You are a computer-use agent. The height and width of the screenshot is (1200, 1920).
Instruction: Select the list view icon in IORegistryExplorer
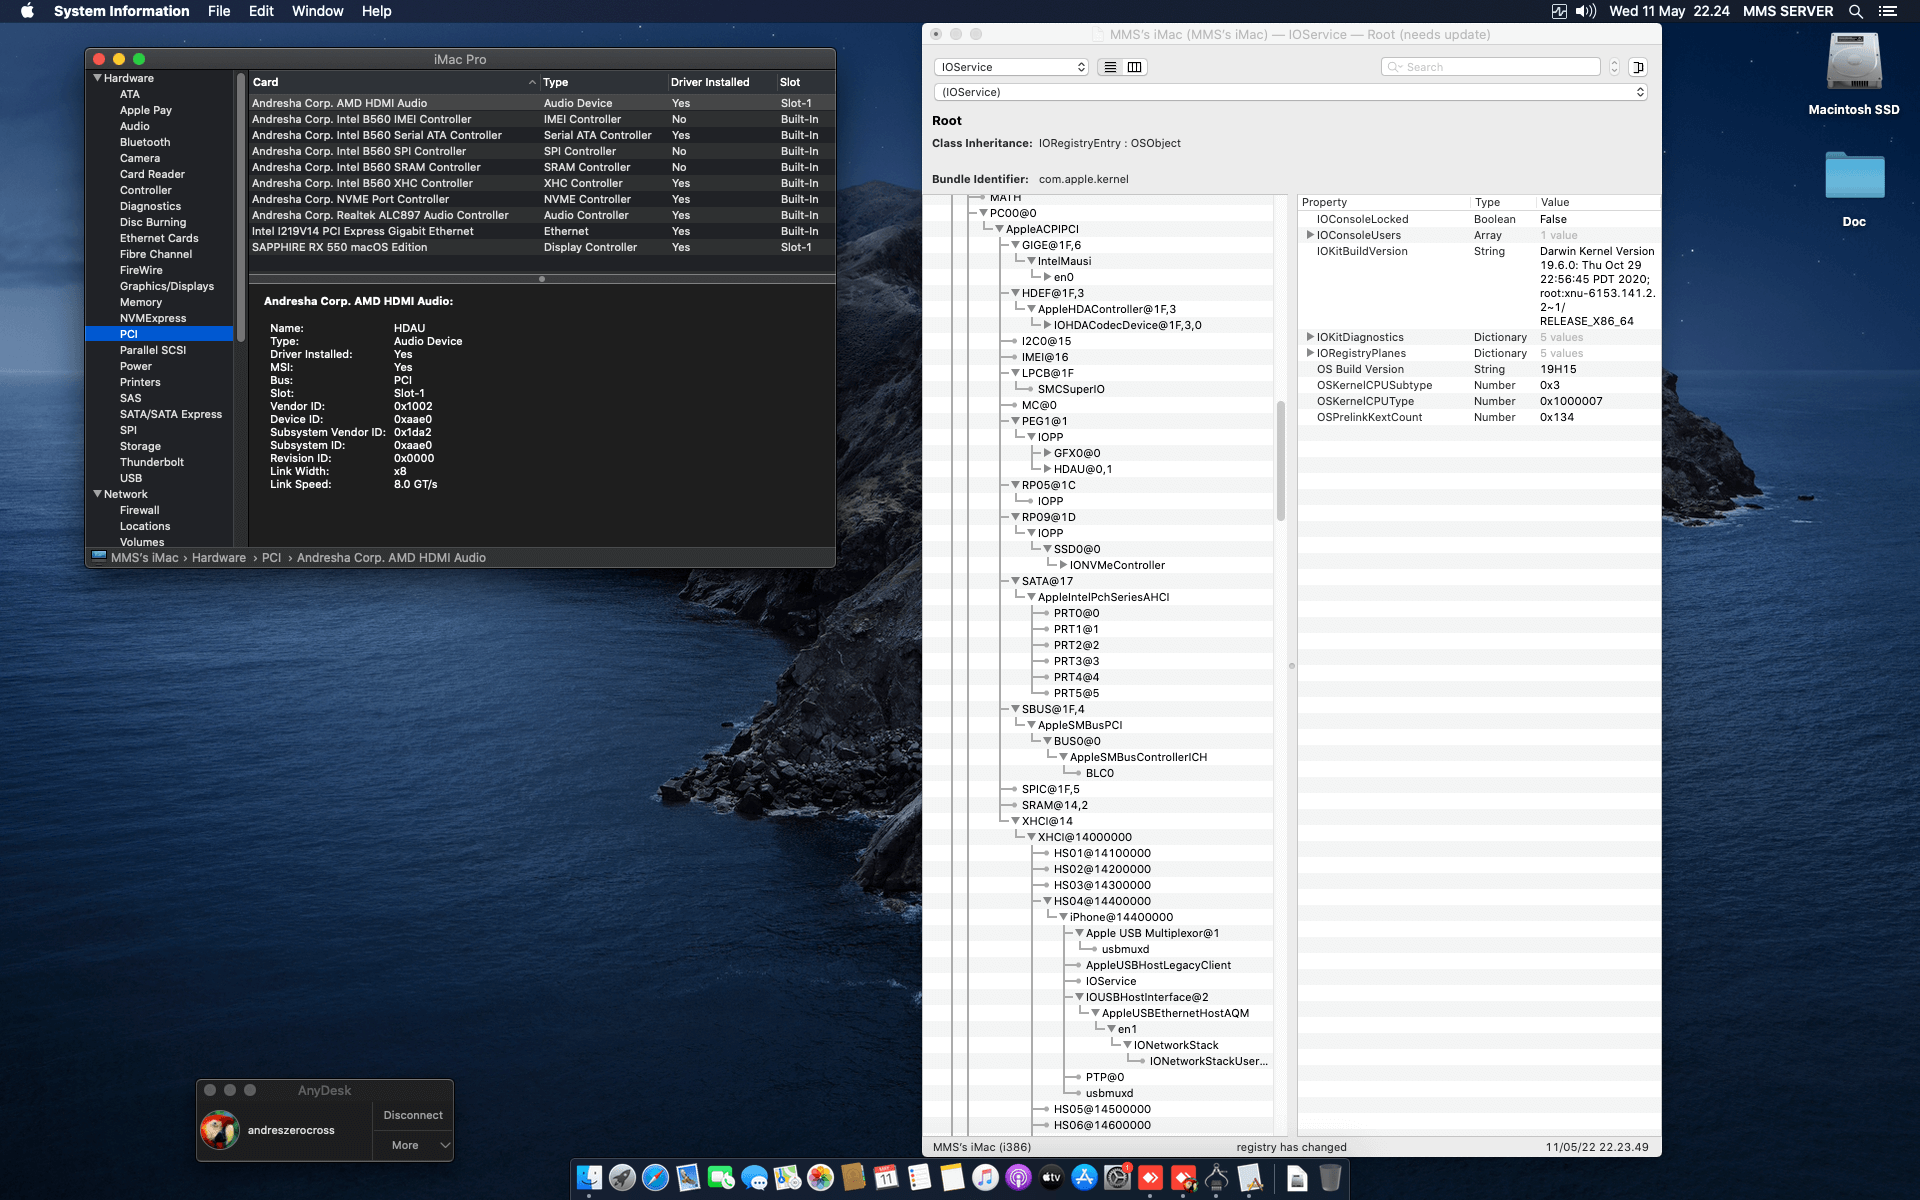pyautogui.click(x=1110, y=66)
